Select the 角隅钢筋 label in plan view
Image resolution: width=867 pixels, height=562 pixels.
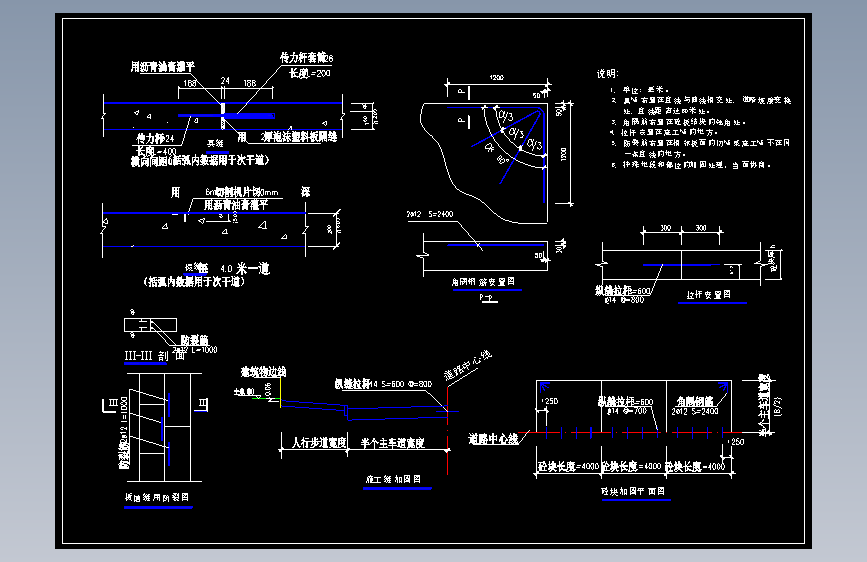click(x=695, y=401)
